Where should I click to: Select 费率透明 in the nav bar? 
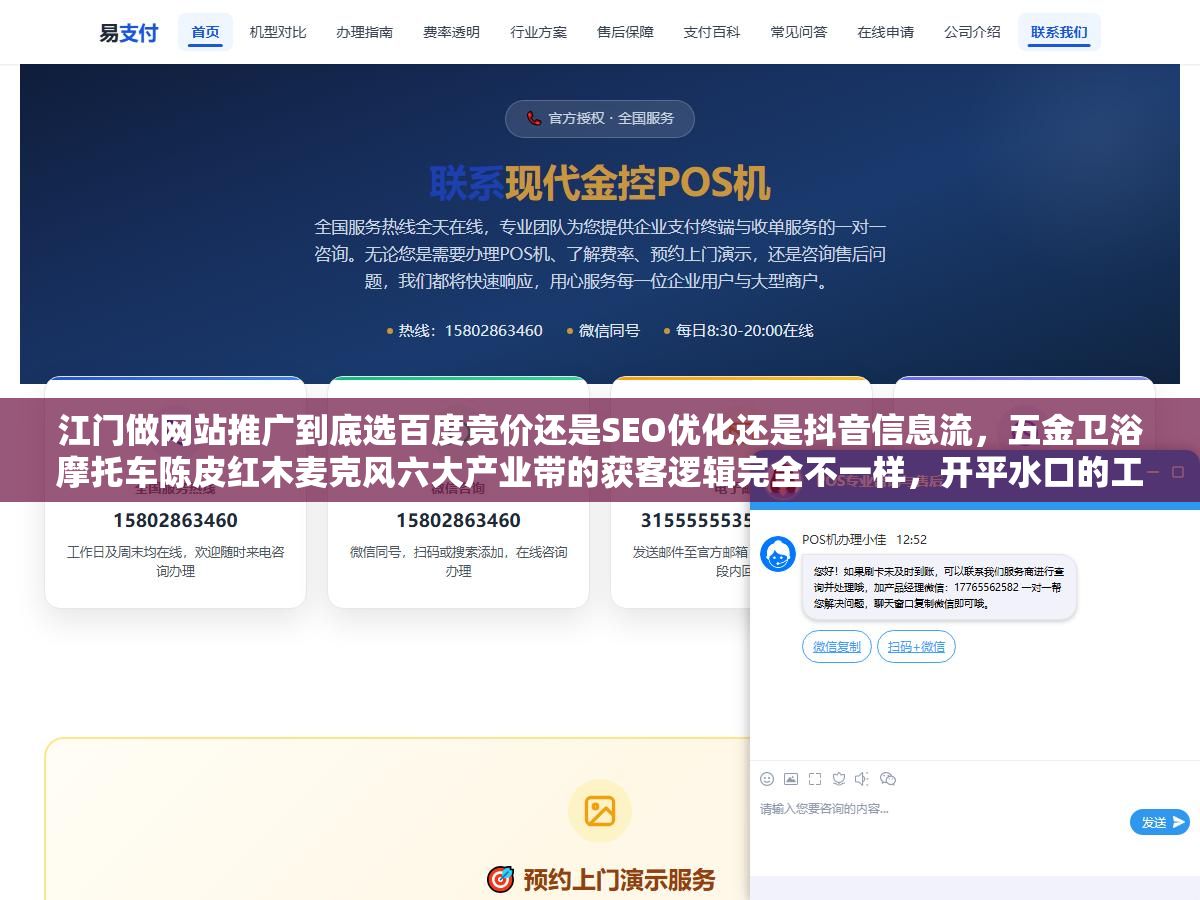click(451, 32)
